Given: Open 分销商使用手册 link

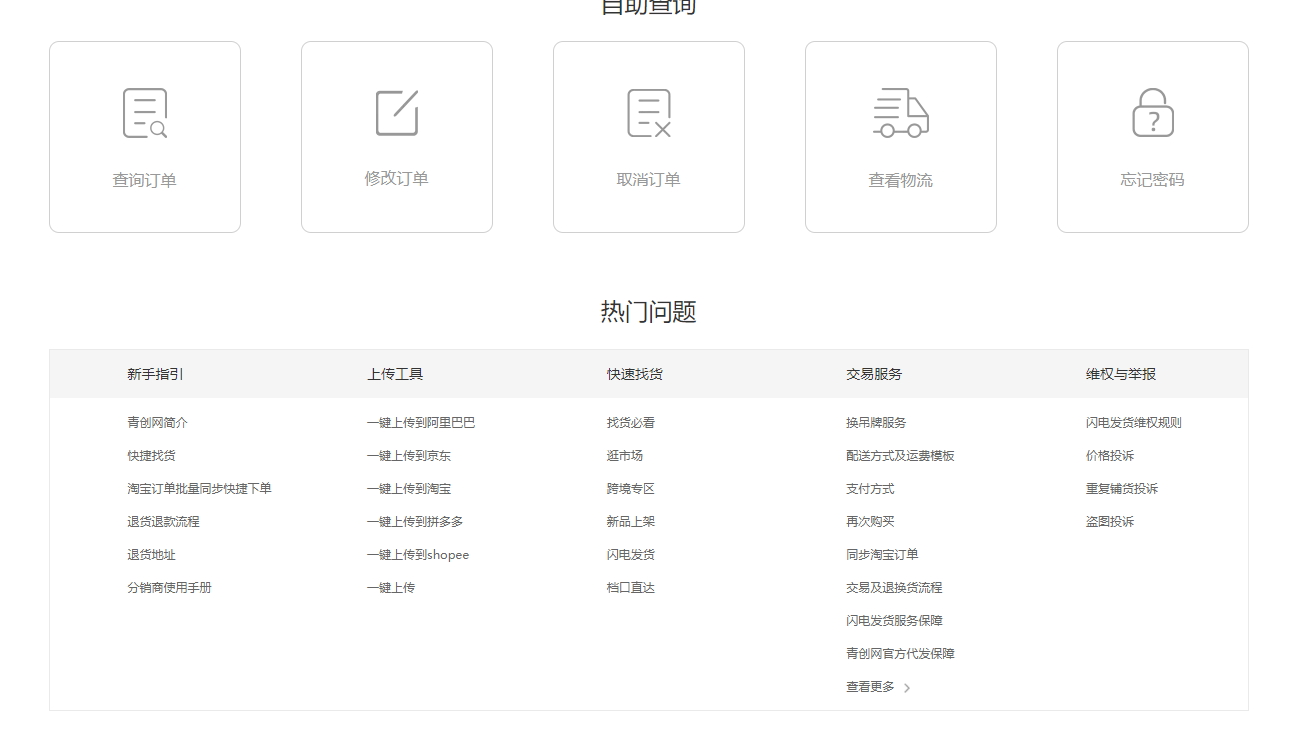Looking at the screenshot, I should tap(169, 588).
